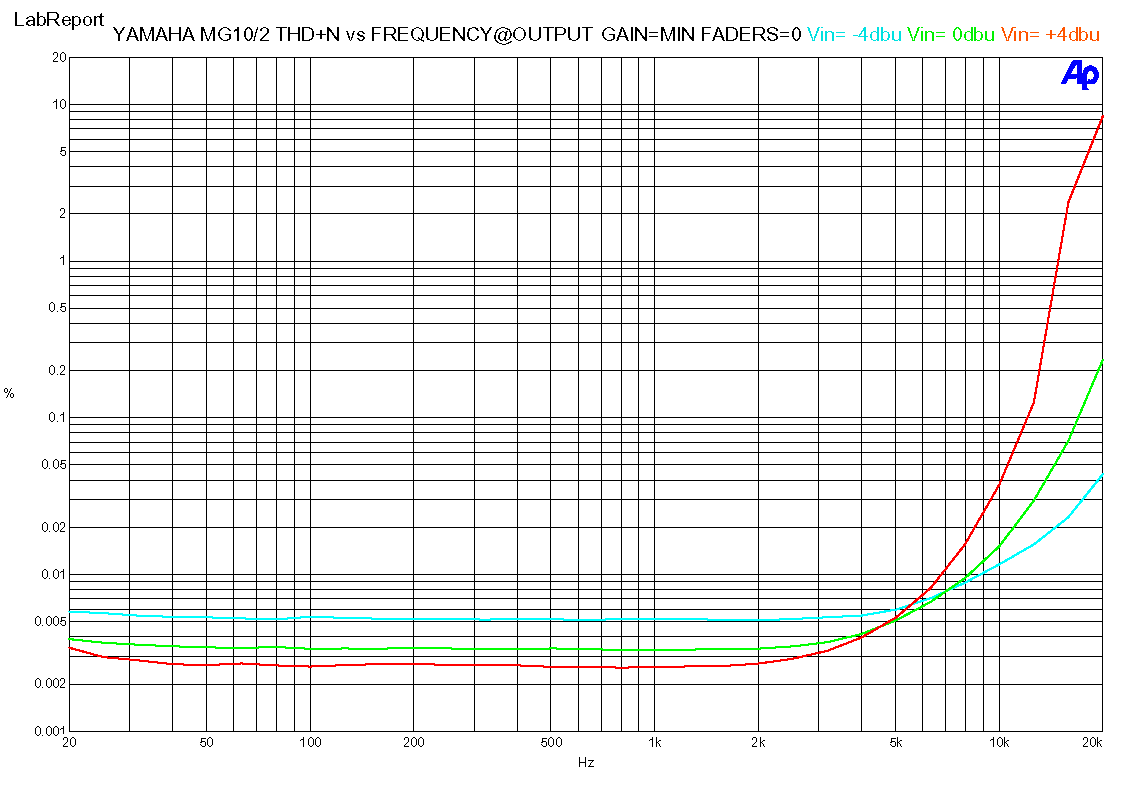Click the '2' y-axis tick label

pos(62,213)
